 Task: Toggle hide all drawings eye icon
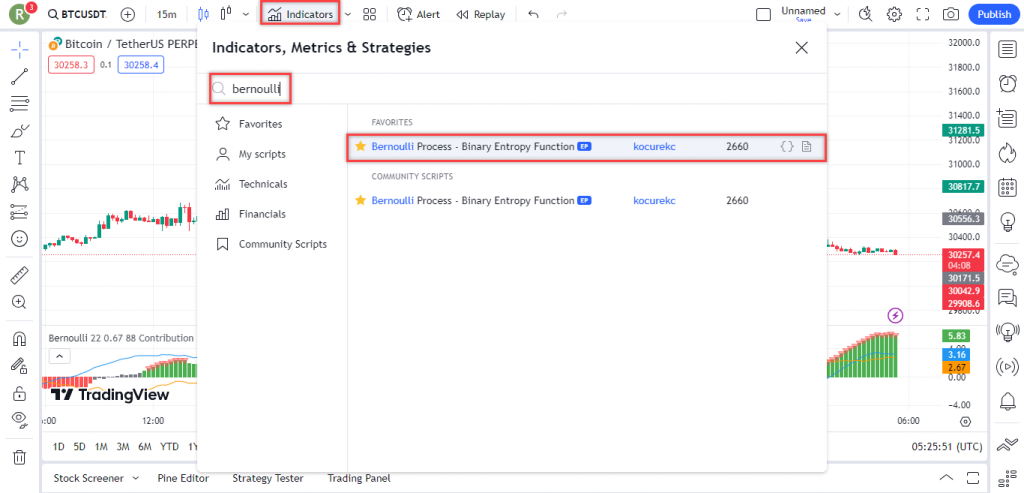pyautogui.click(x=20, y=420)
